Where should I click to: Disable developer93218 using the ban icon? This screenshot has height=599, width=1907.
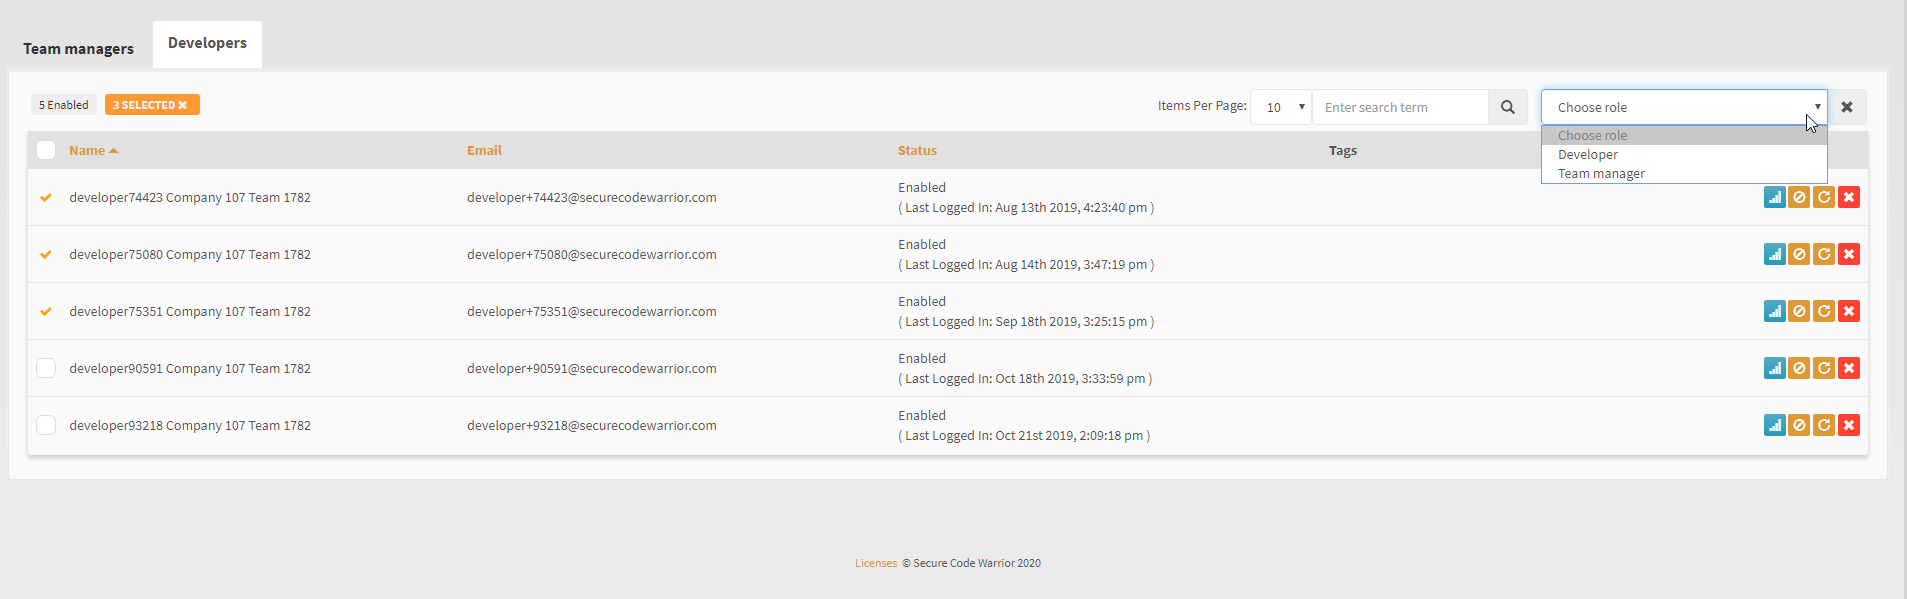click(1799, 425)
